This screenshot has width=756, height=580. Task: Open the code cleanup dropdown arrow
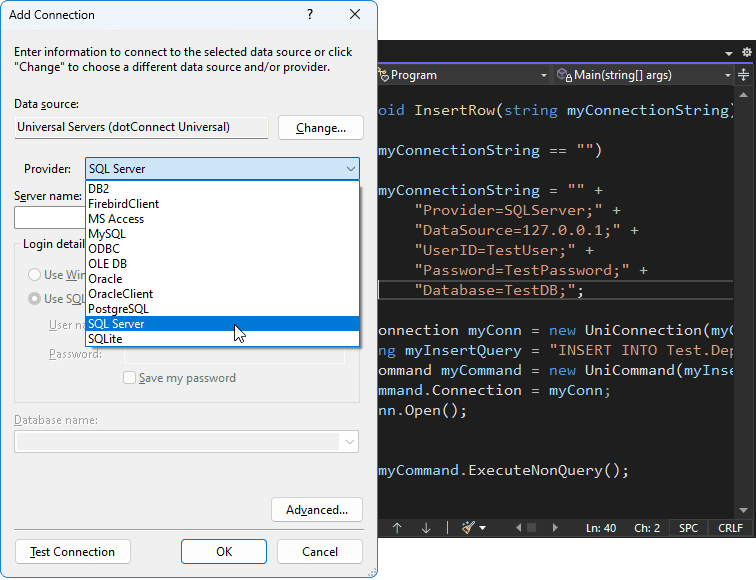point(483,528)
